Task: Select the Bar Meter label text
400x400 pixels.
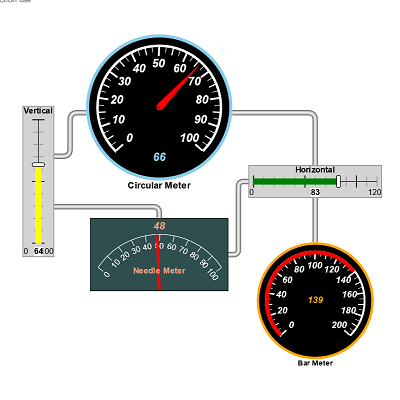Action: (x=315, y=363)
